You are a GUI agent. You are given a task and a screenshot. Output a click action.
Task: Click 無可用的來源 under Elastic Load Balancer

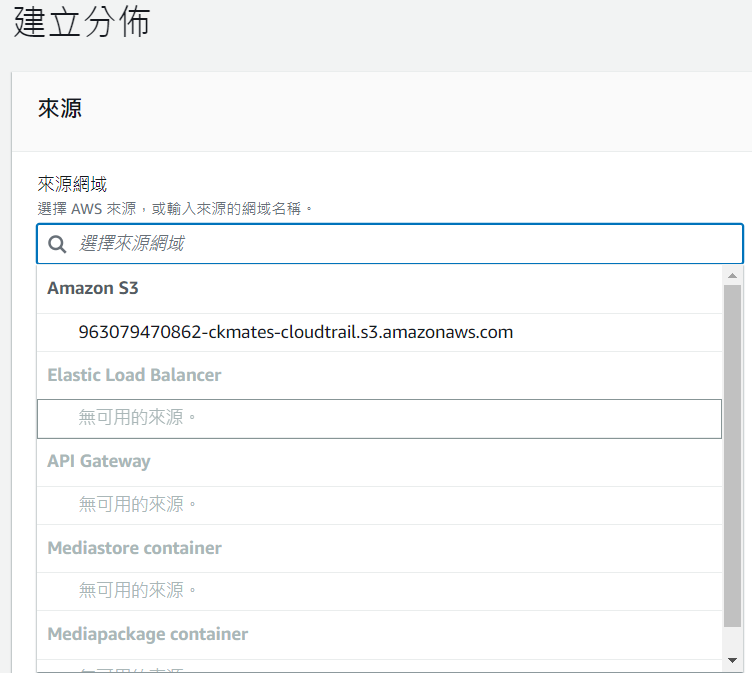[379, 419]
